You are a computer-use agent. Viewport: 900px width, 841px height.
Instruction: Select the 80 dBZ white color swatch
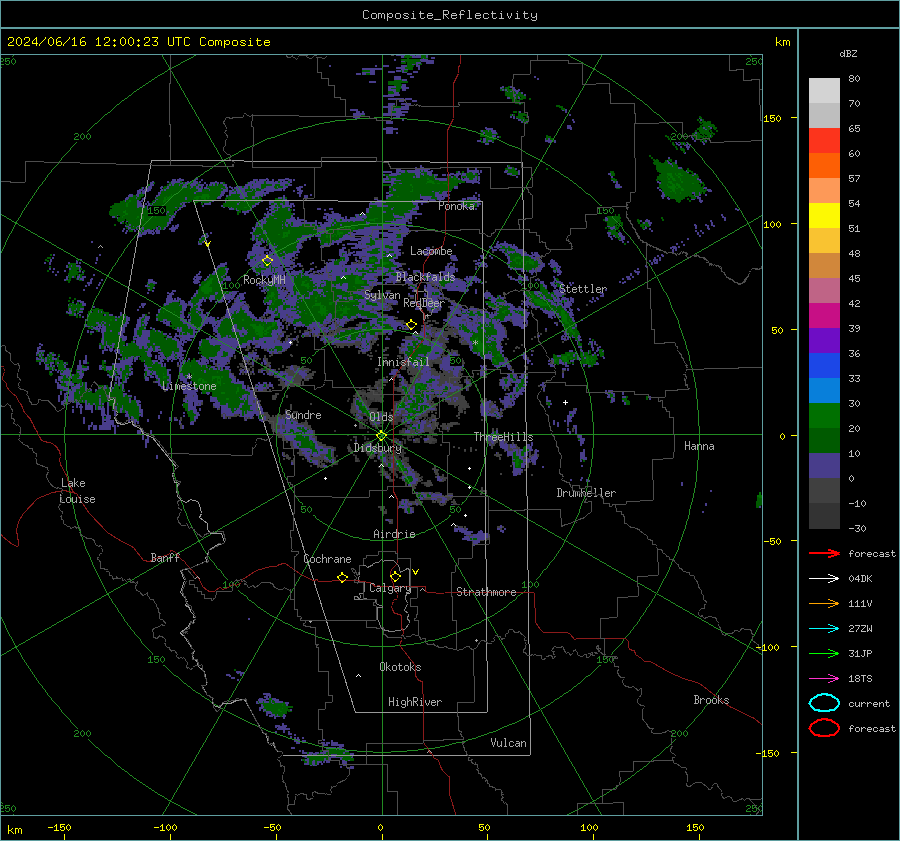824,90
